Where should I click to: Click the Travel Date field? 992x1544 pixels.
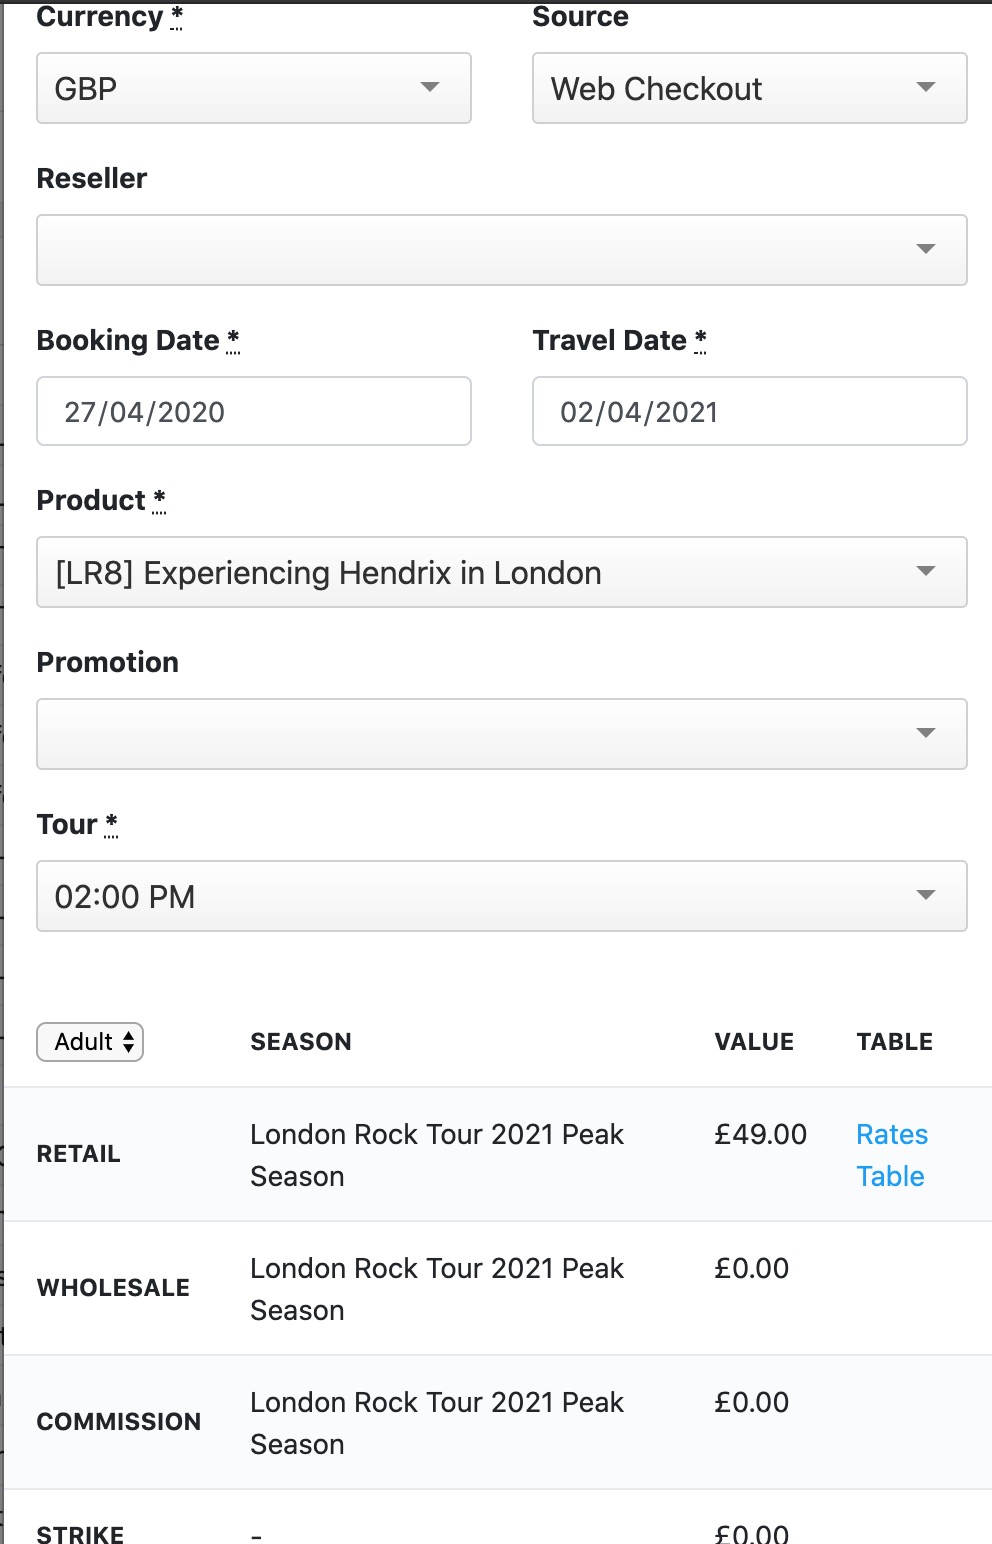point(750,411)
